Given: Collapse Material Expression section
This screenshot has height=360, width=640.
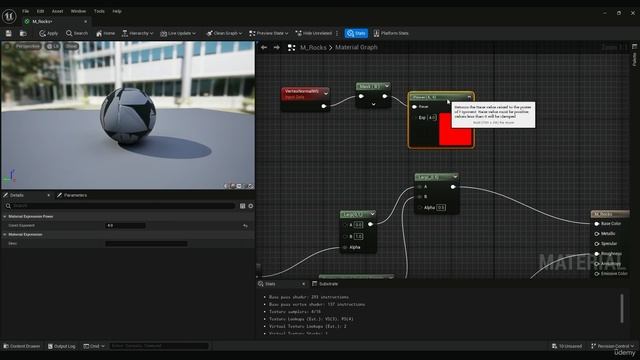Looking at the screenshot, I should coord(5,235).
